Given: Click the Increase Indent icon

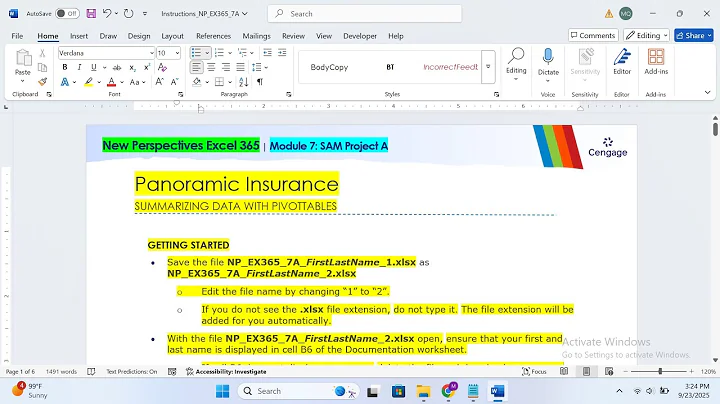Looking at the screenshot, I should (x=282, y=53).
